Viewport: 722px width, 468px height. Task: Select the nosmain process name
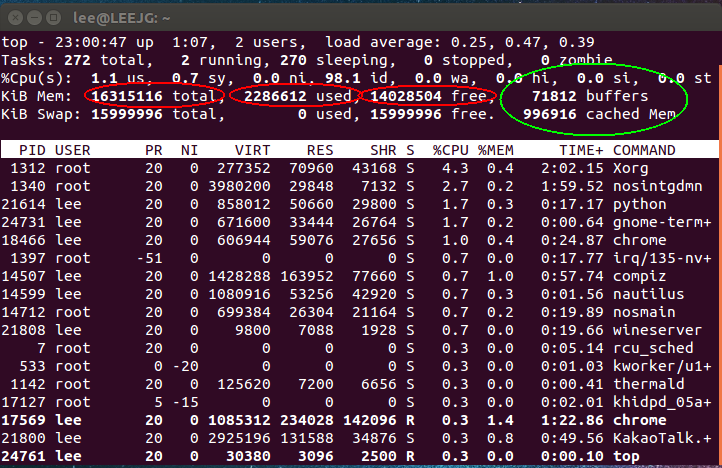point(644,312)
